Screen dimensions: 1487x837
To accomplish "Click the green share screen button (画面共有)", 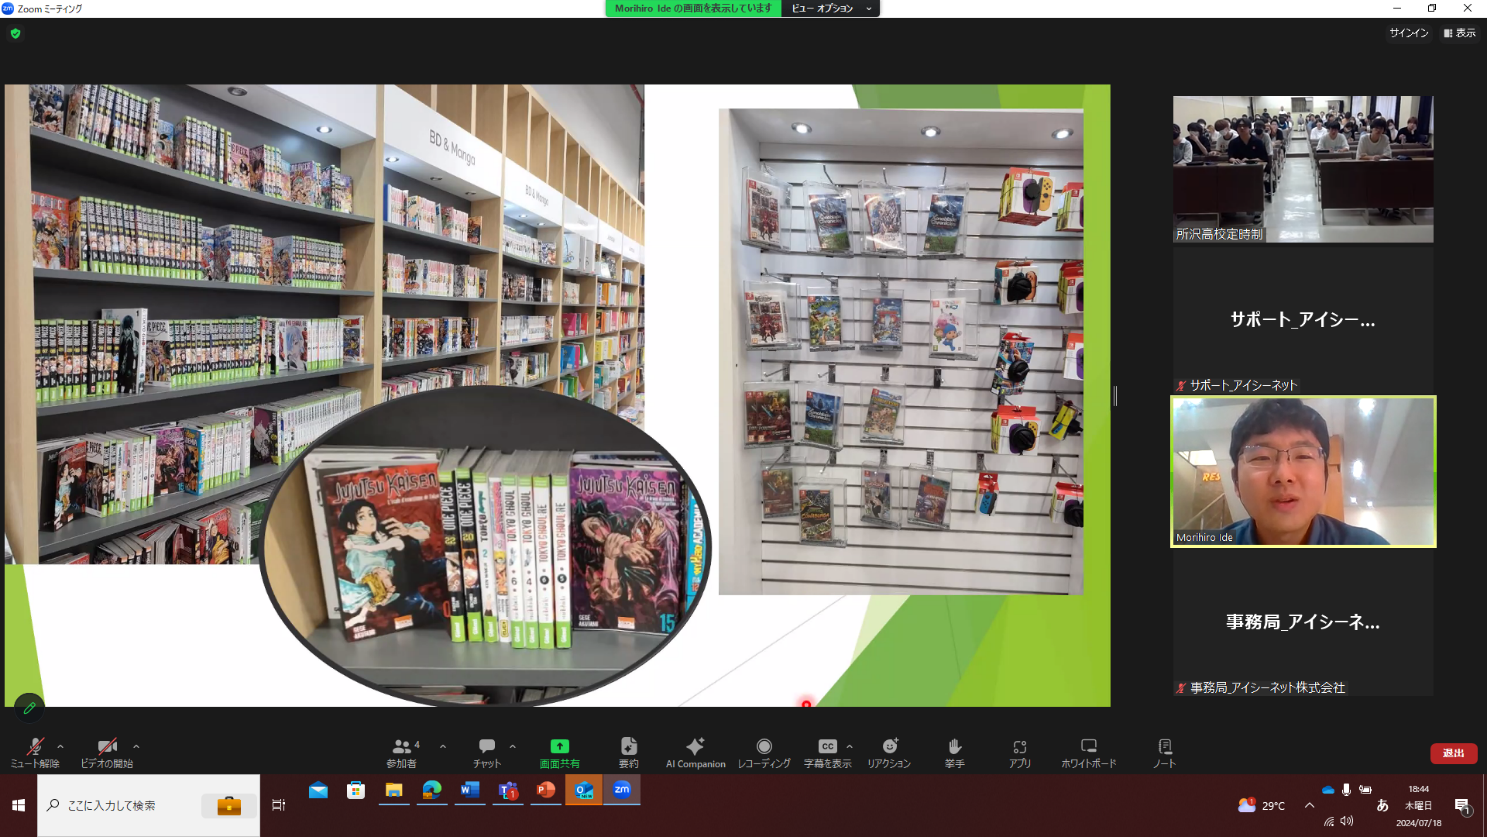I will tap(559, 753).
